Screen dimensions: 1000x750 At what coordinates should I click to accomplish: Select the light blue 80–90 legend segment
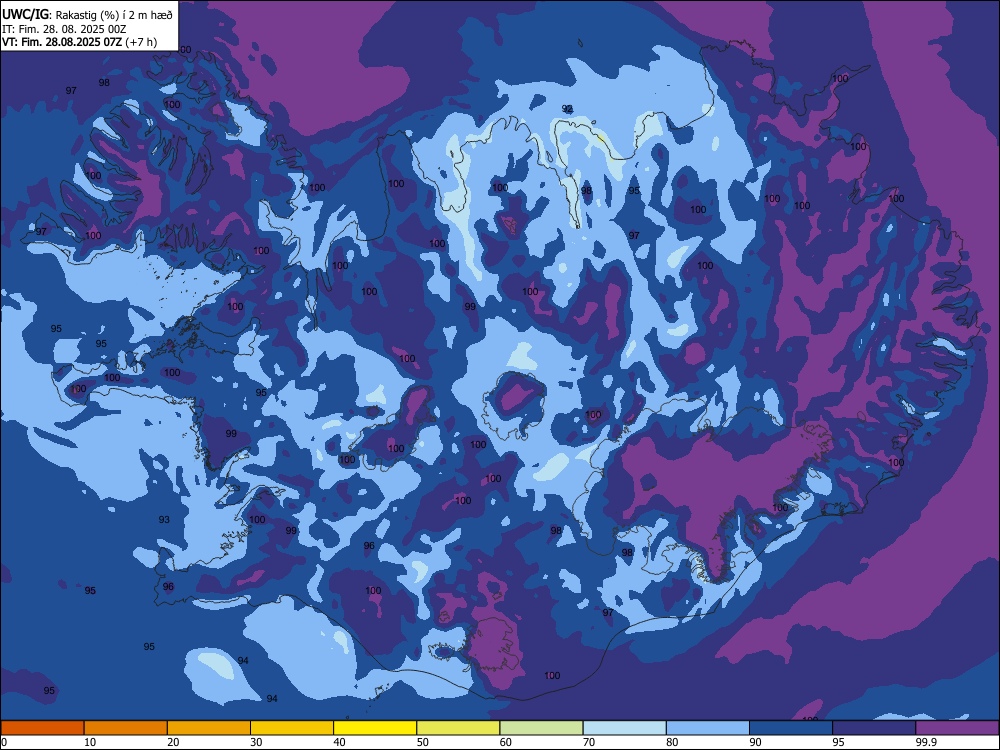tap(707, 728)
